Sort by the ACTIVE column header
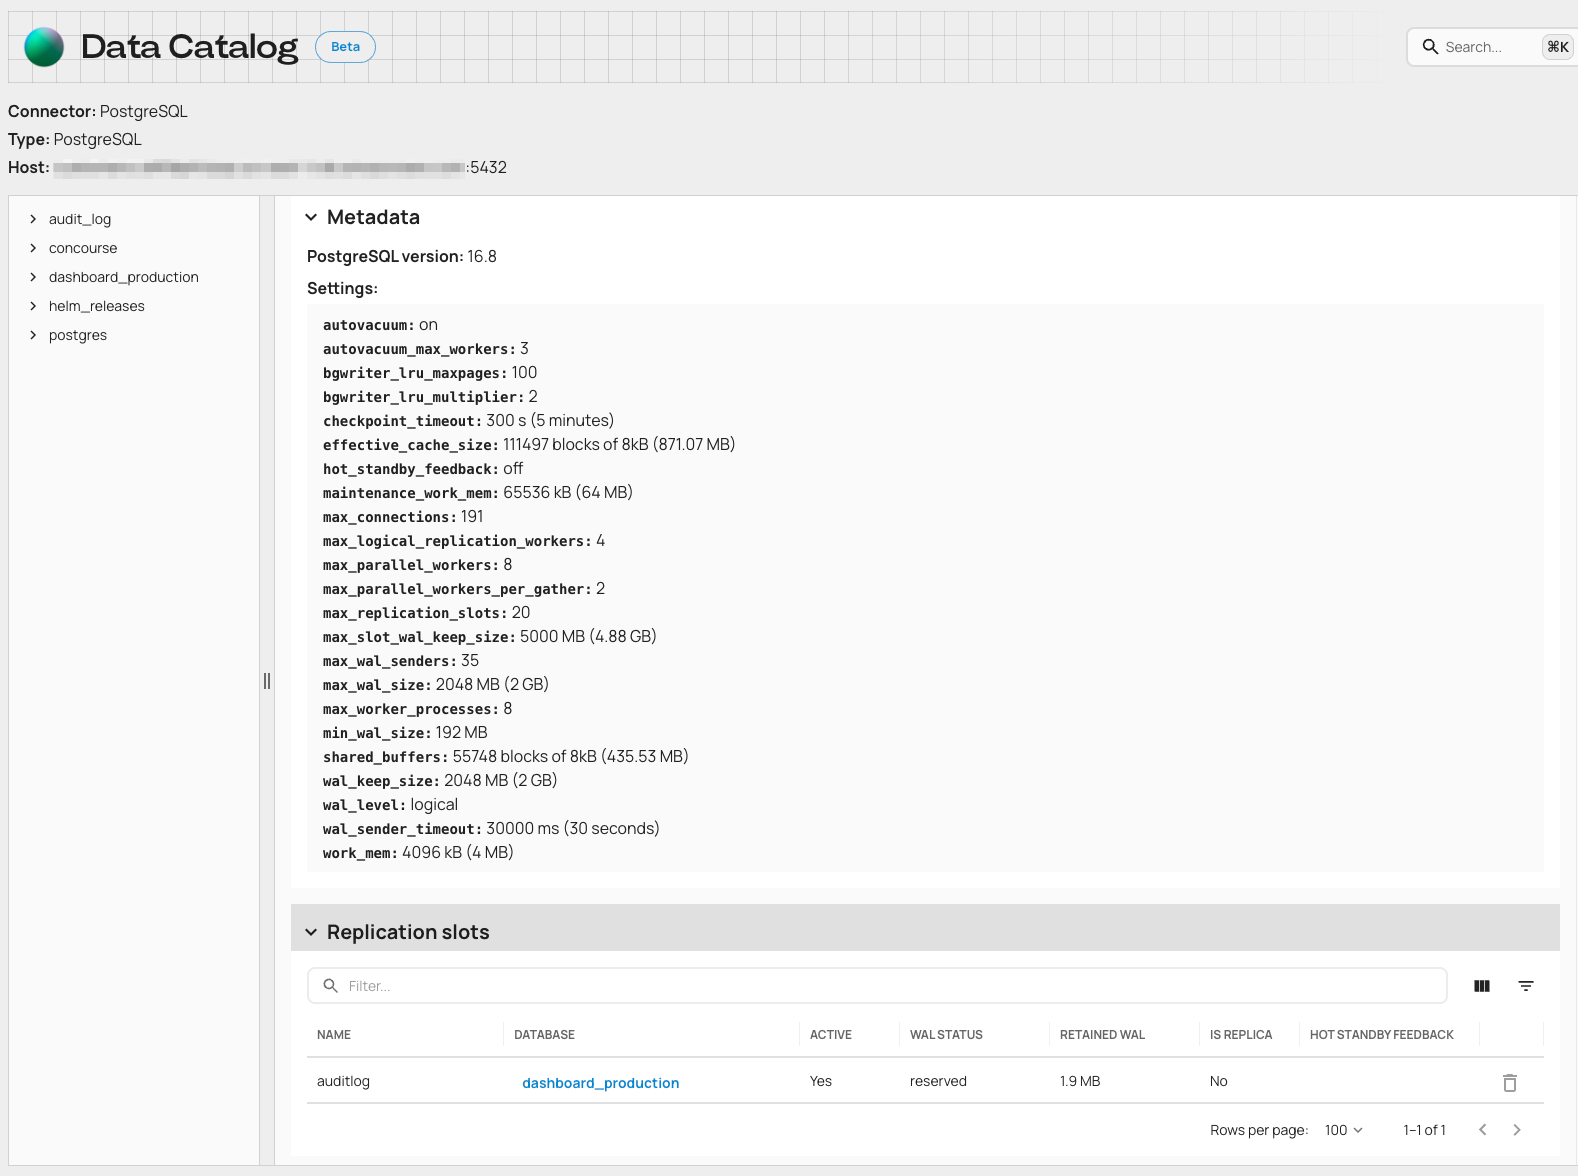This screenshot has width=1578, height=1176. tap(831, 1035)
